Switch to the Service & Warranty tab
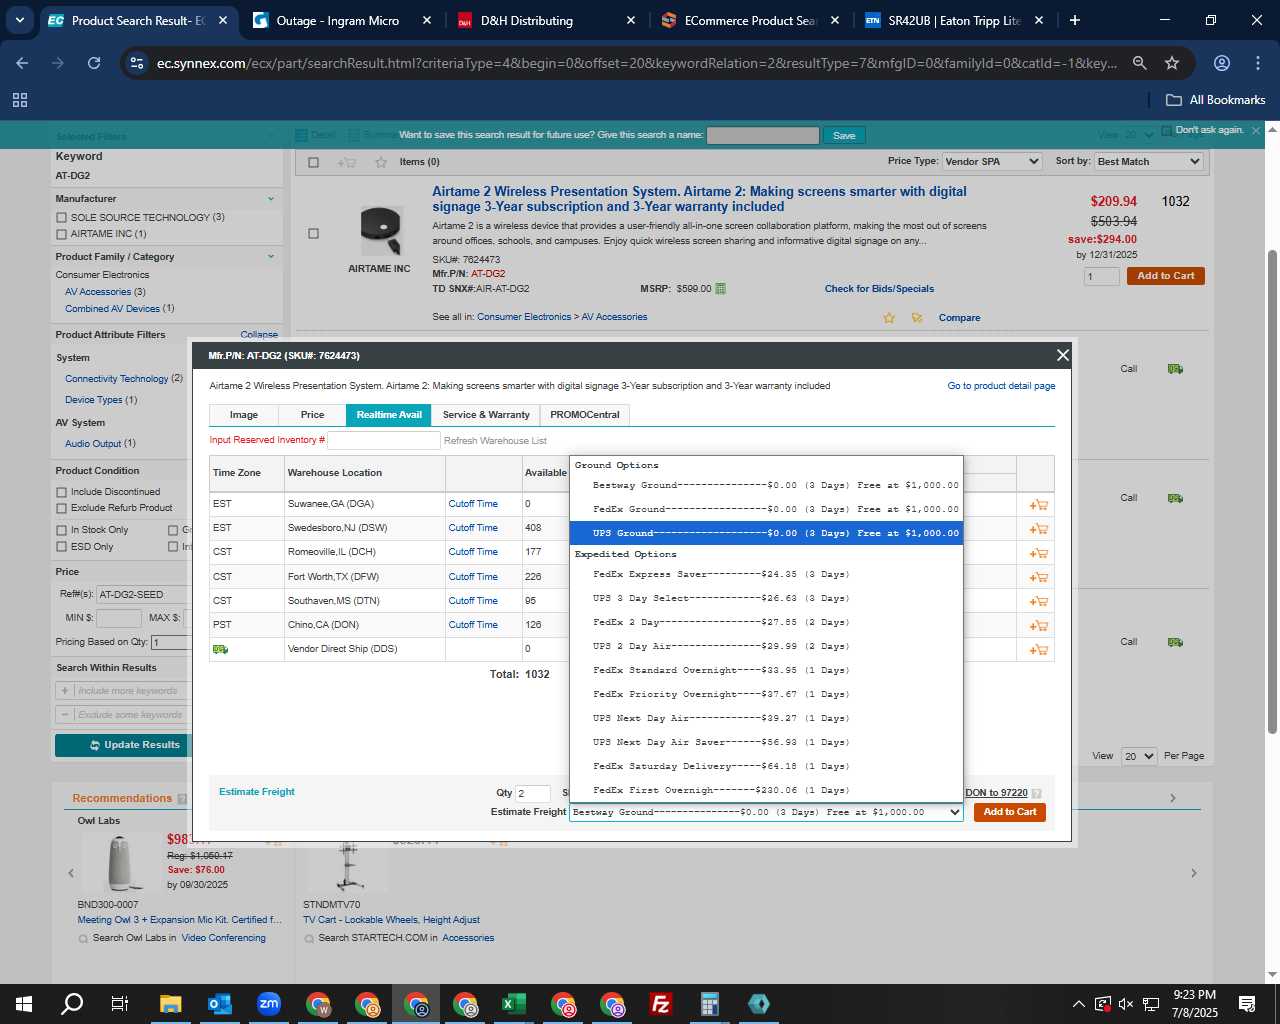This screenshot has height=1024, width=1280. pyautogui.click(x=486, y=415)
